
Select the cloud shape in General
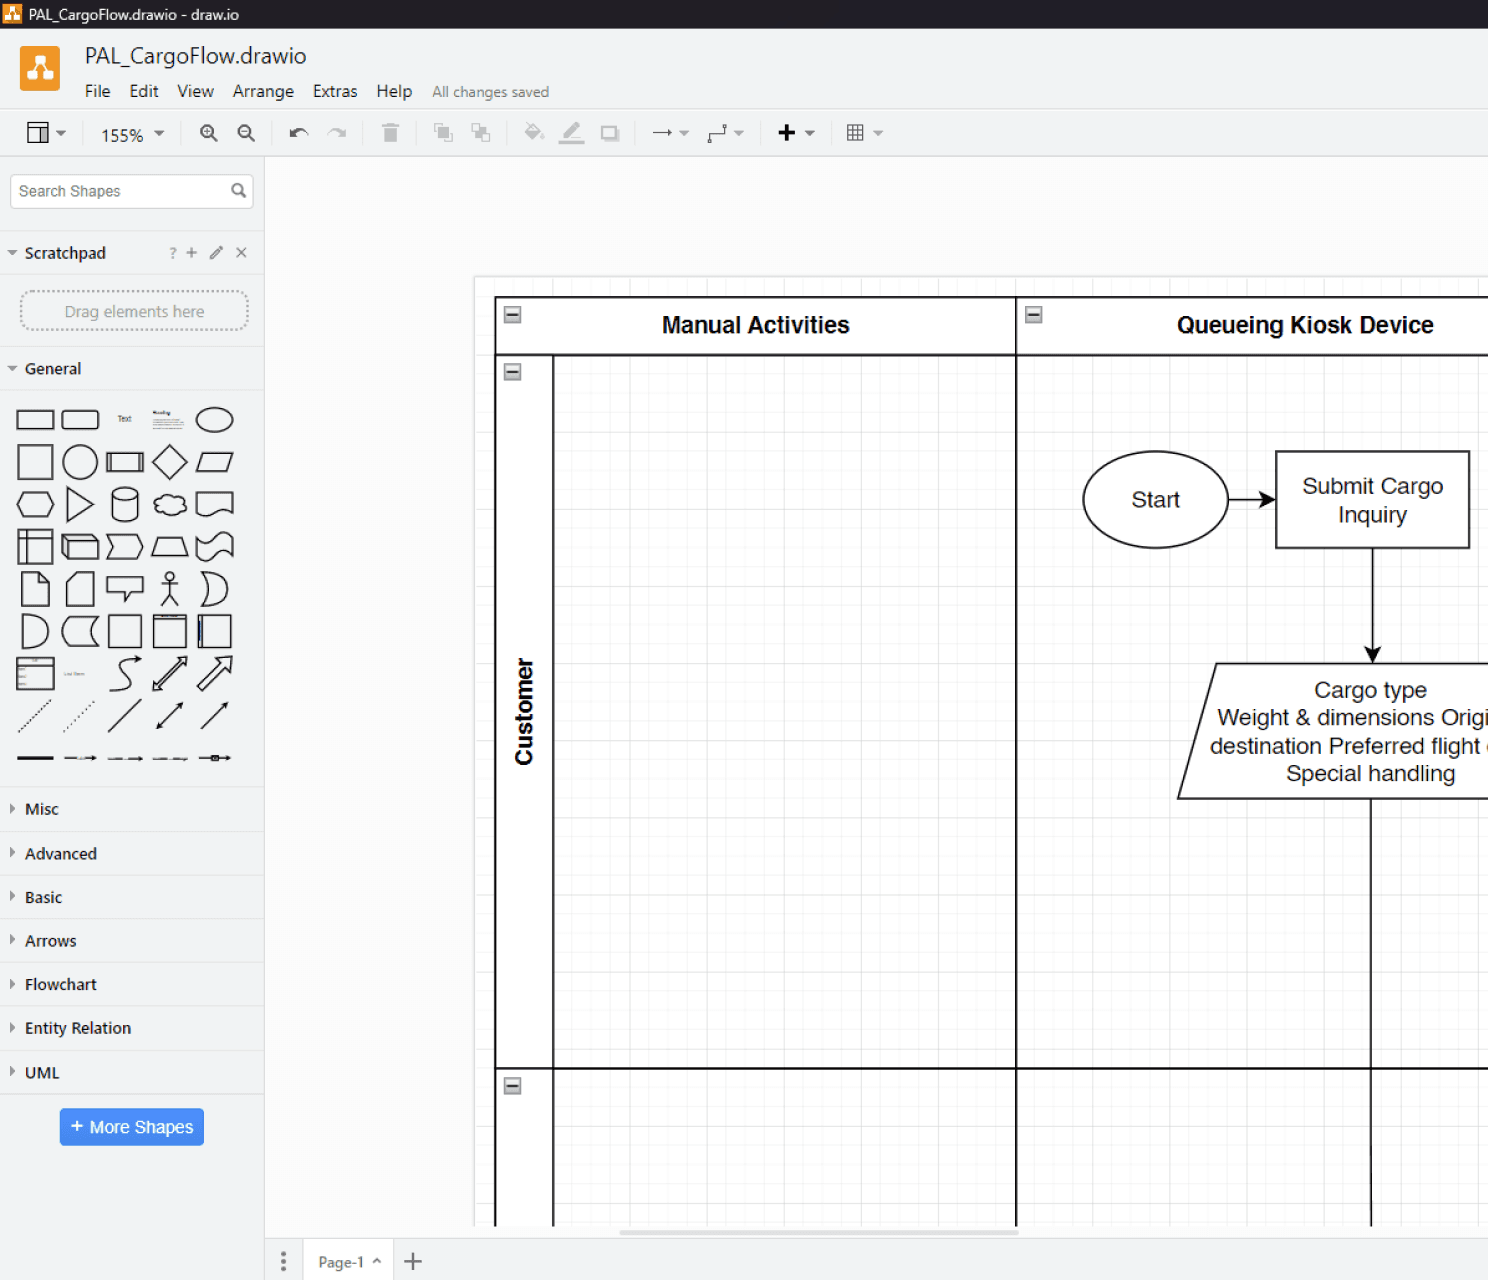[169, 505]
